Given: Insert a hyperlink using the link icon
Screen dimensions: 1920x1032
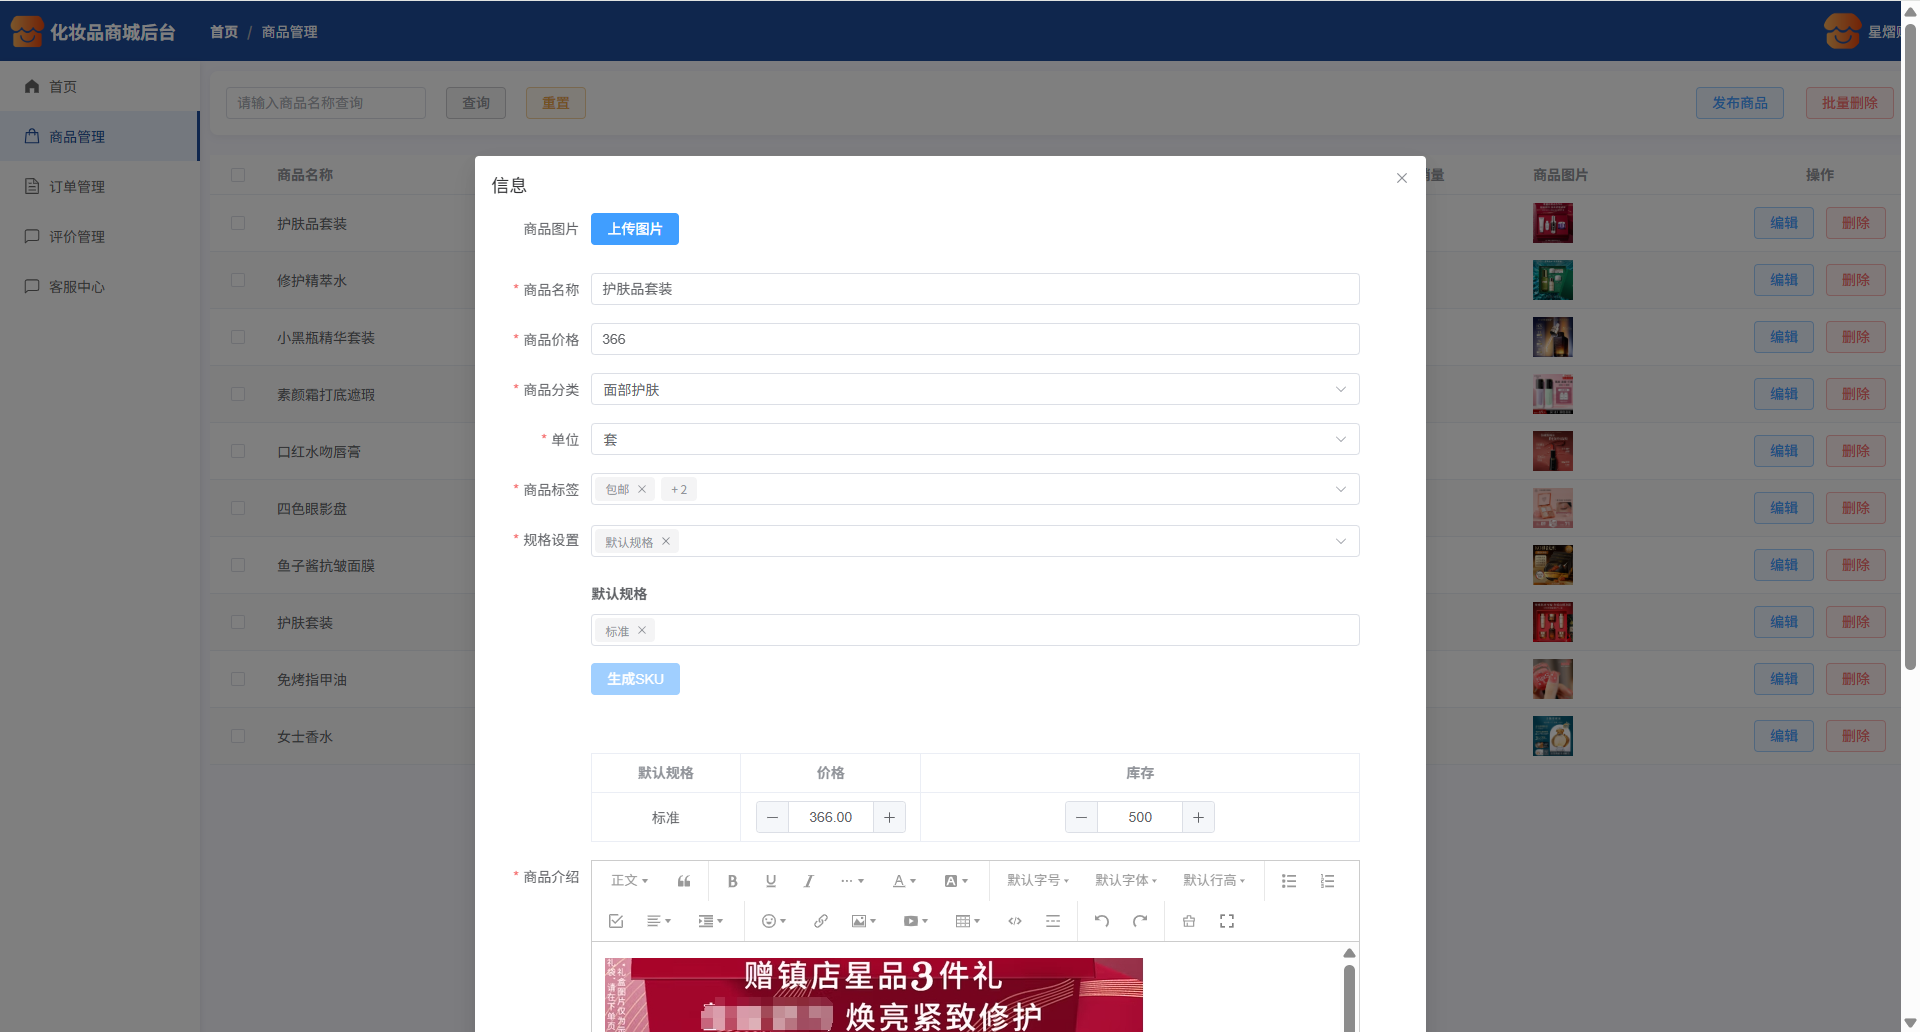Looking at the screenshot, I should 820,921.
